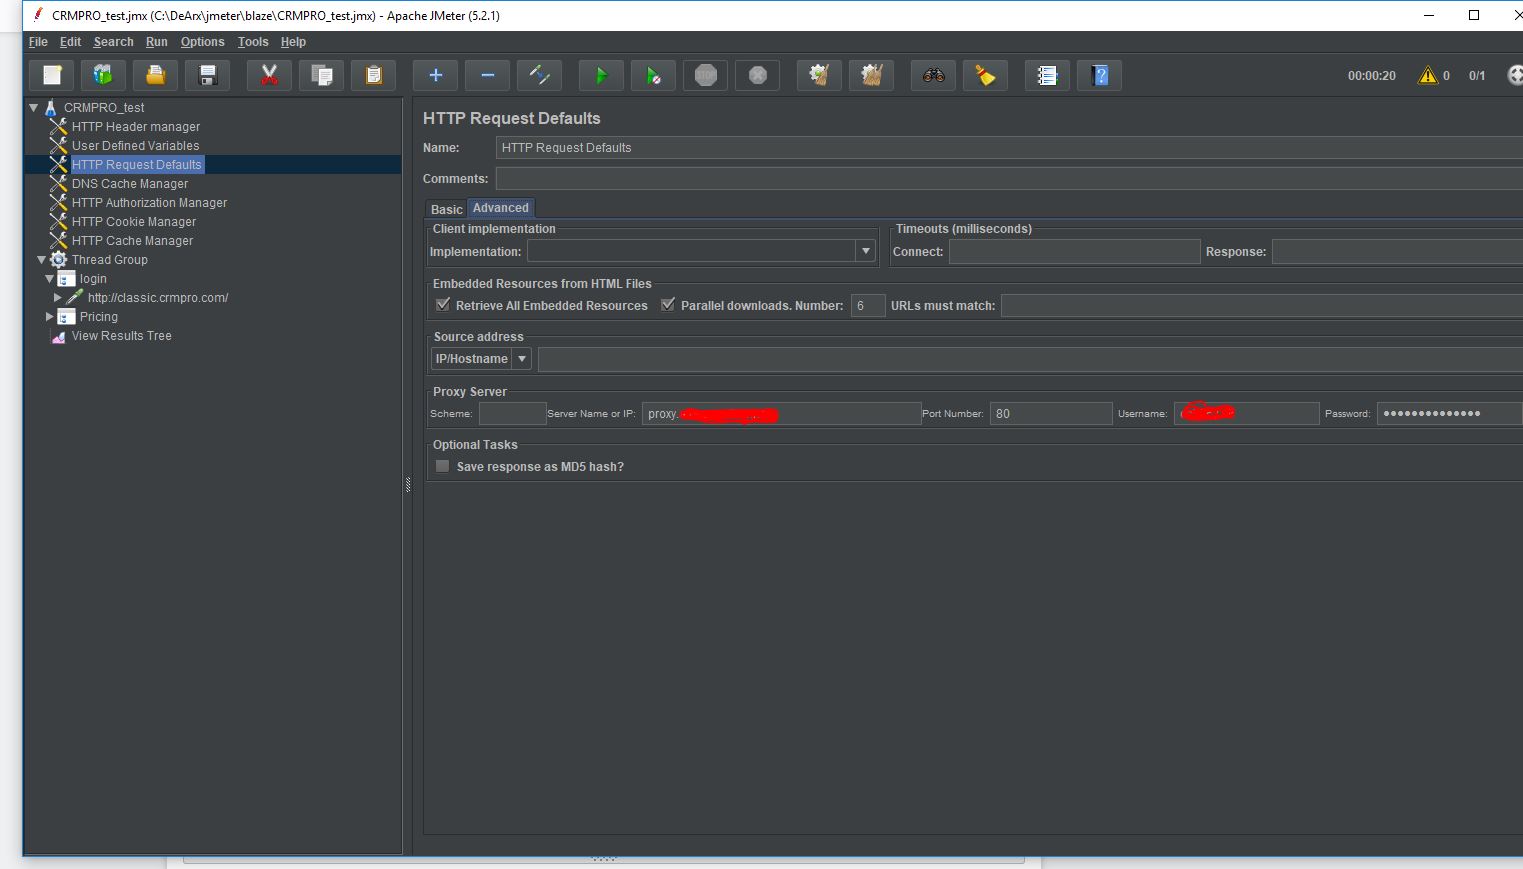Click the Response timeout field
1523x869 pixels.
click(1397, 251)
